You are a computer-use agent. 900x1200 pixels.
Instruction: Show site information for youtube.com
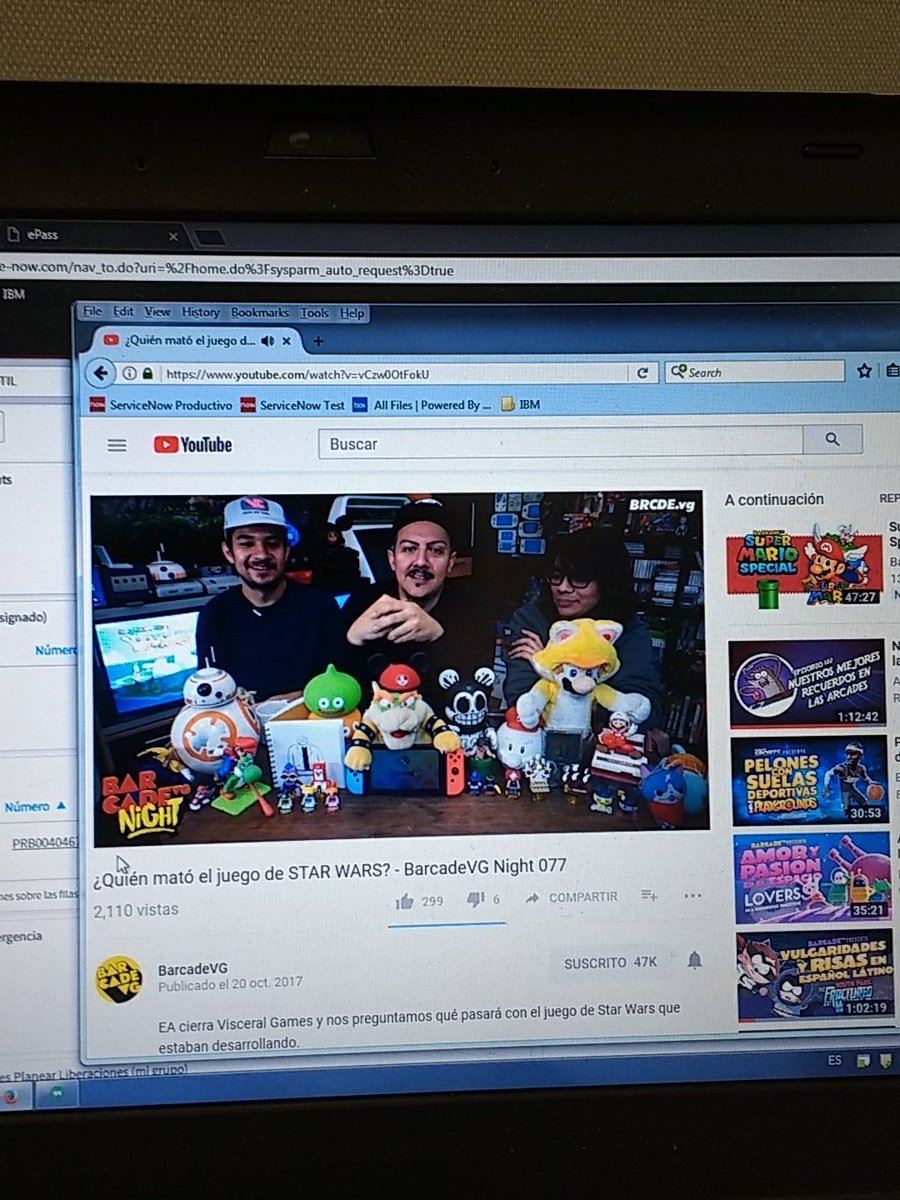(129, 373)
